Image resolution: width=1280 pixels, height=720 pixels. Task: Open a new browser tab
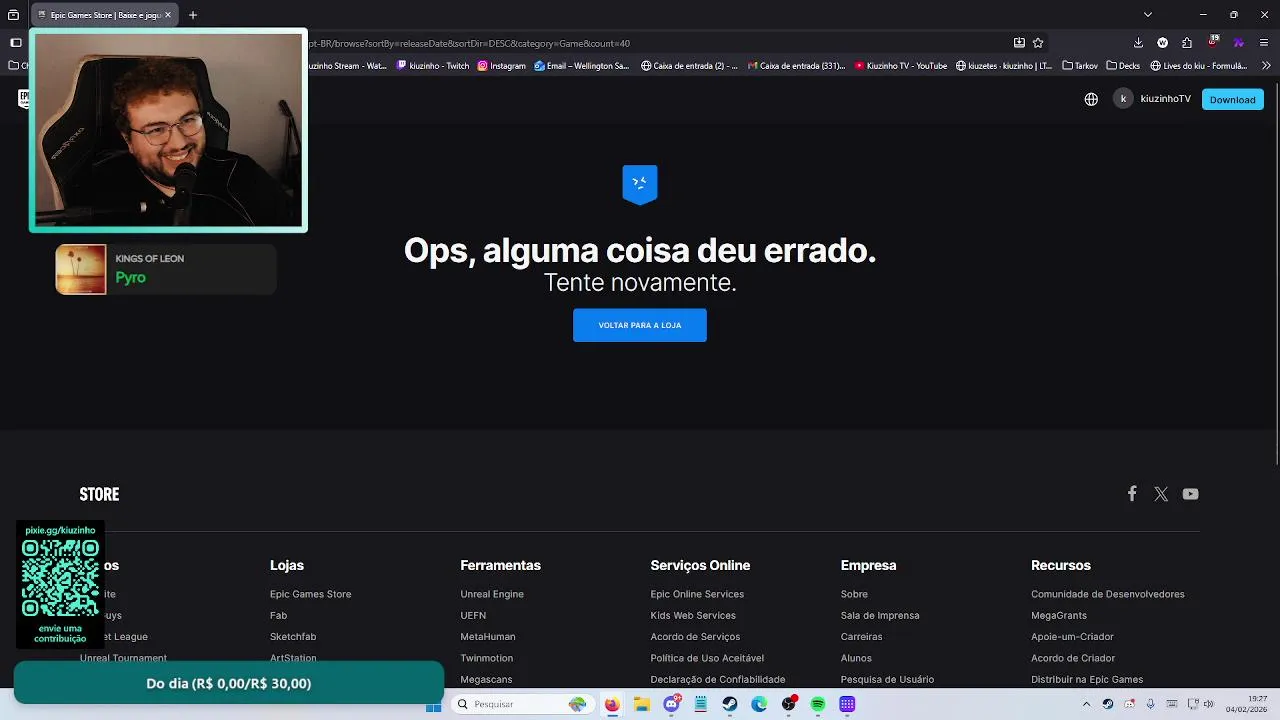(x=193, y=15)
